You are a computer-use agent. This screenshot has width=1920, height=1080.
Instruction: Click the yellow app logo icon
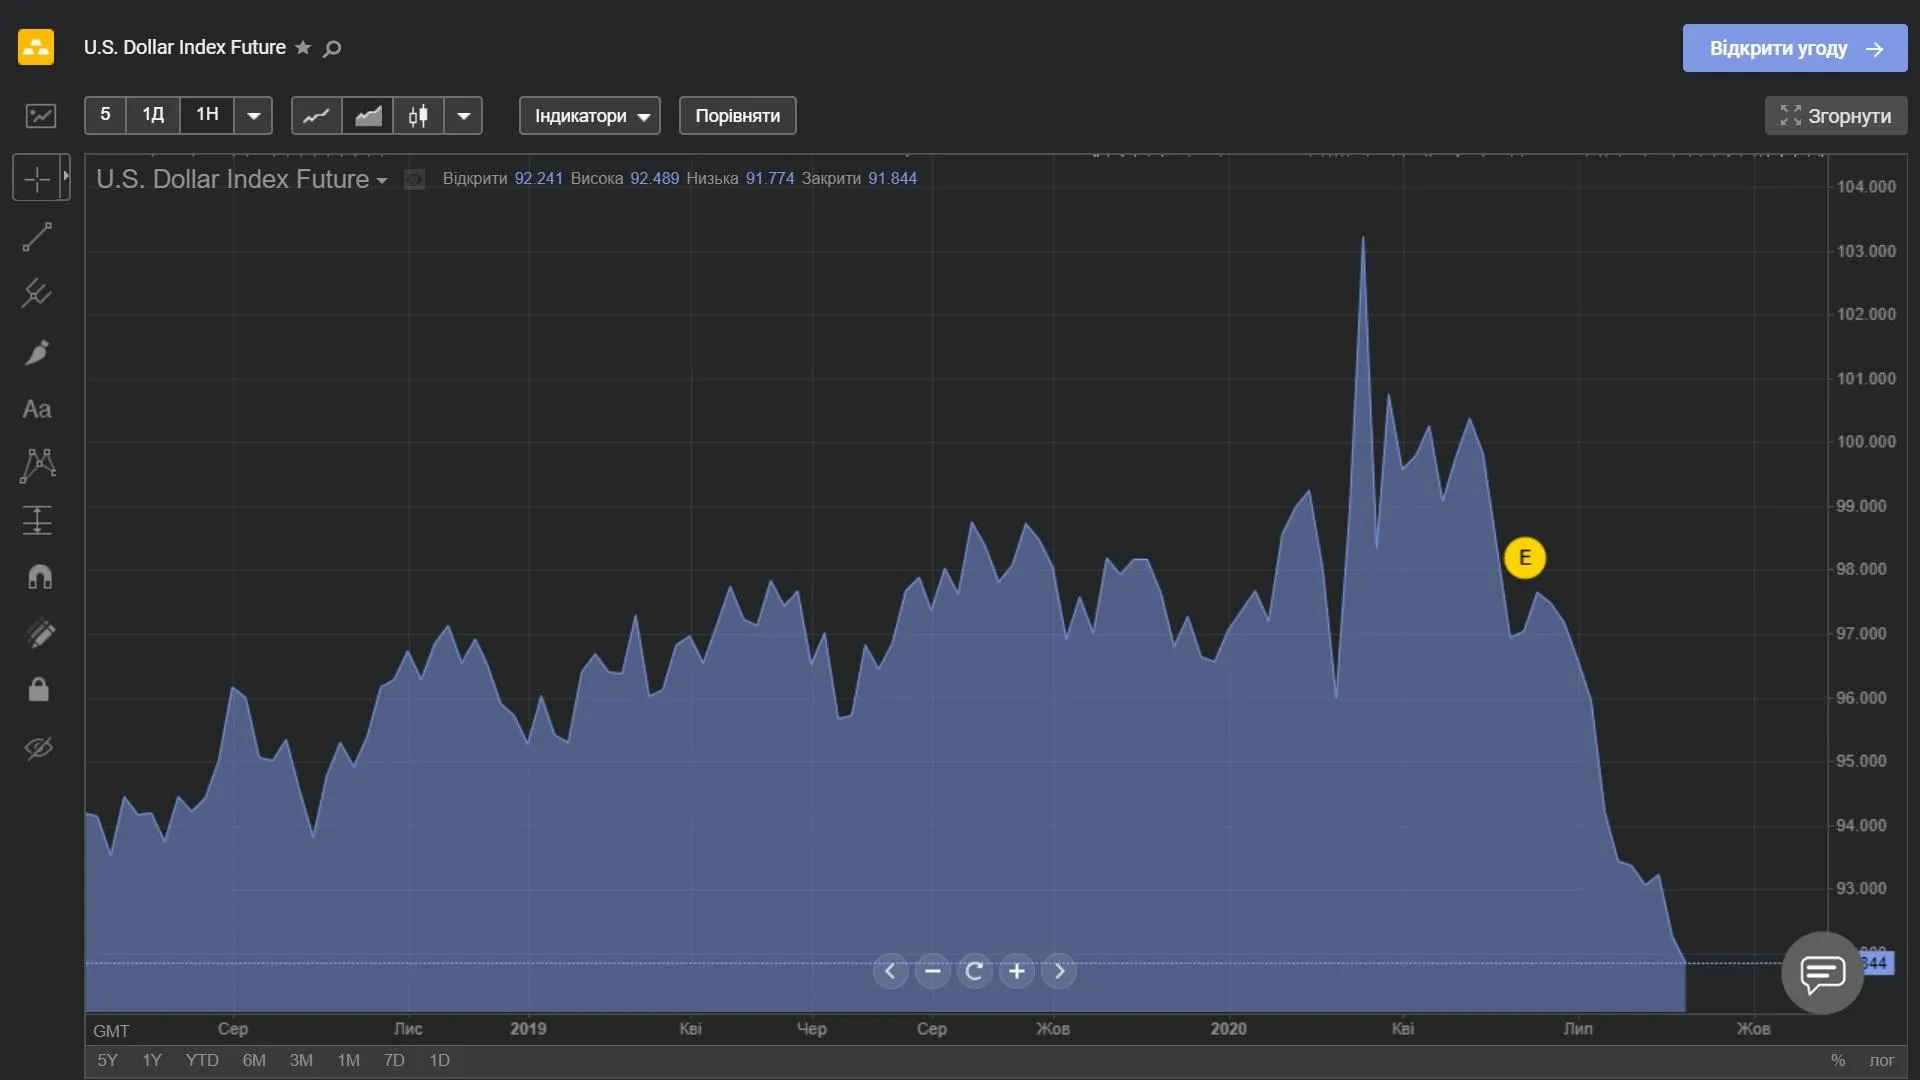coord(36,47)
